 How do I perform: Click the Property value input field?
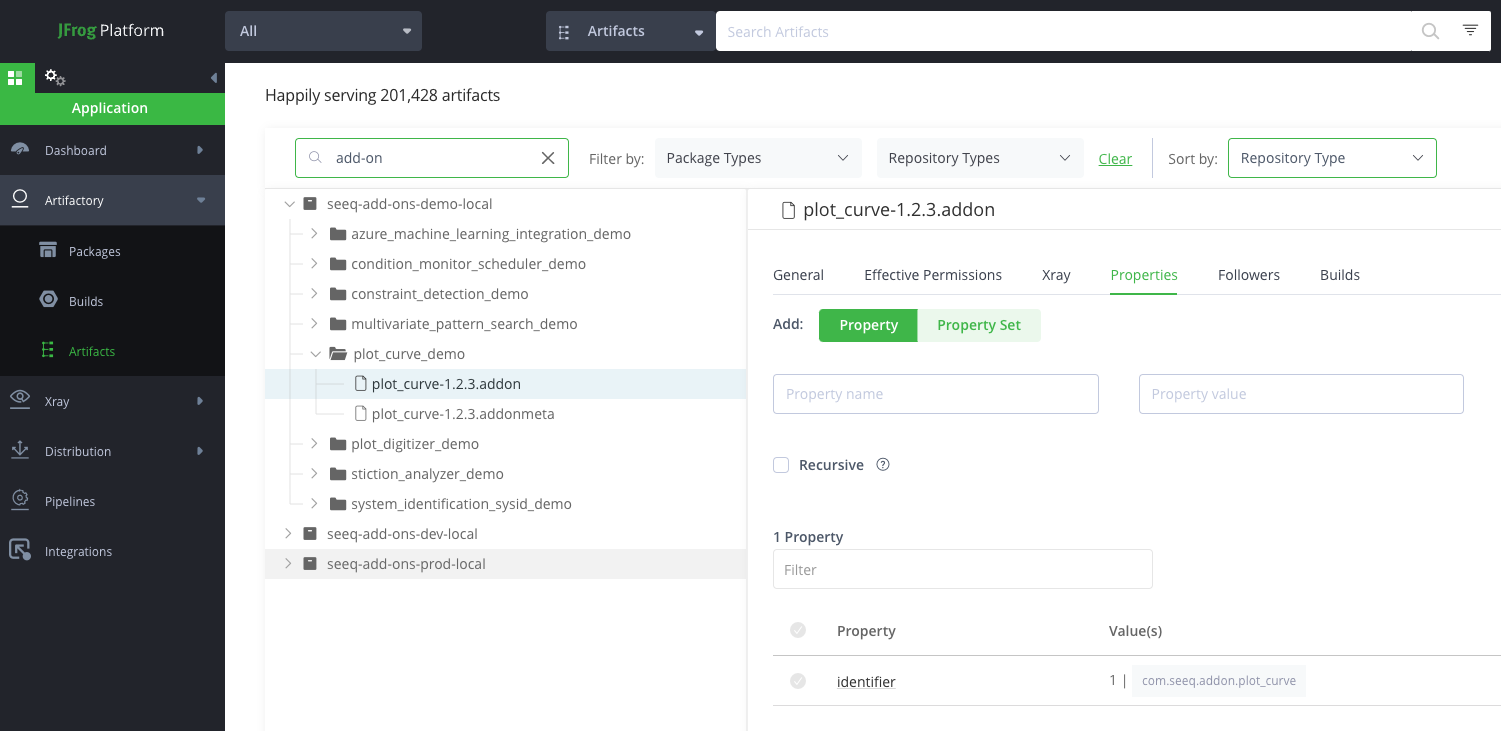click(x=1300, y=393)
